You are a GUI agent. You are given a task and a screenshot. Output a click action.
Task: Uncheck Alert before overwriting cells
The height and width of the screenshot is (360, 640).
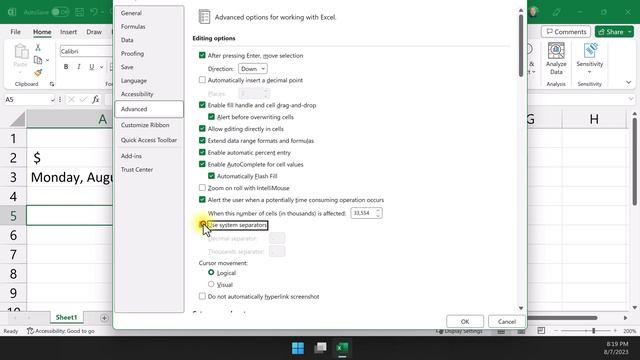point(211,117)
